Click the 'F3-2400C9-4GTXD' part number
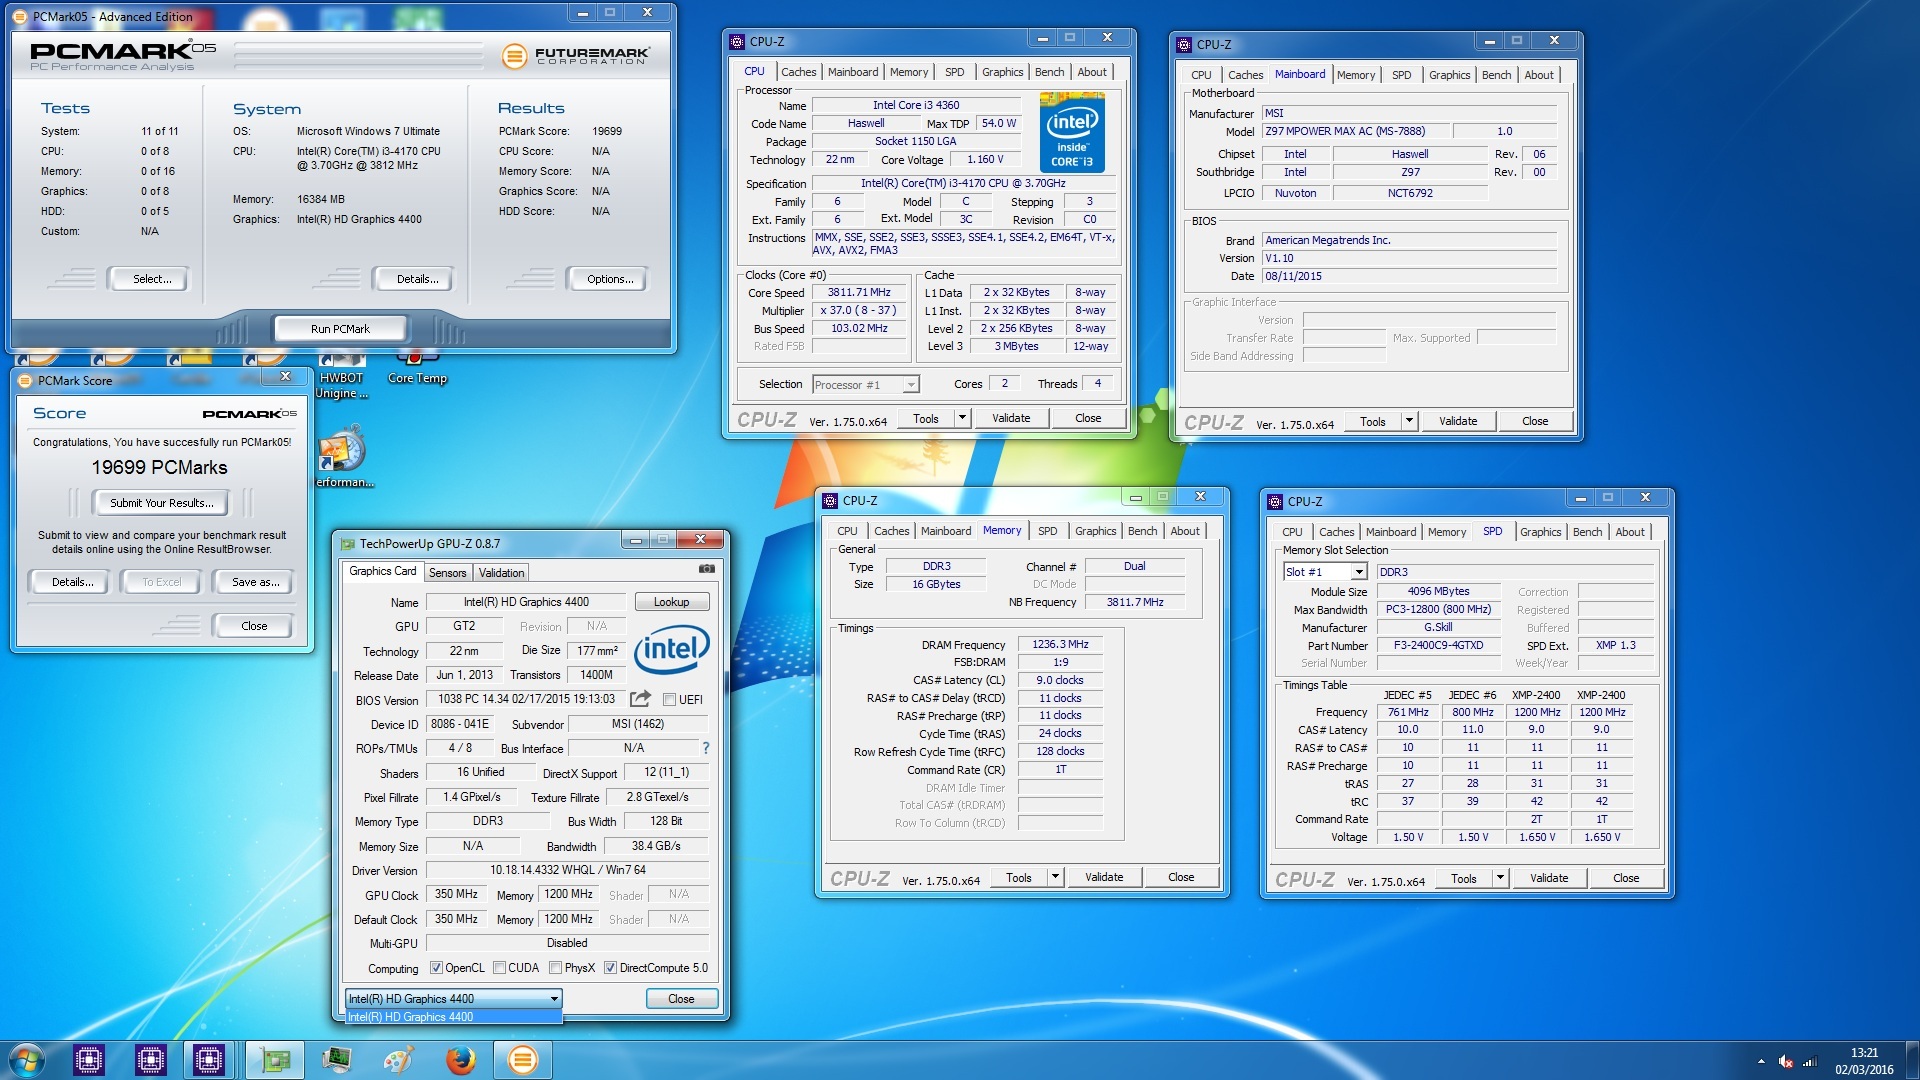This screenshot has height=1080, width=1920. [x=1438, y=645]
